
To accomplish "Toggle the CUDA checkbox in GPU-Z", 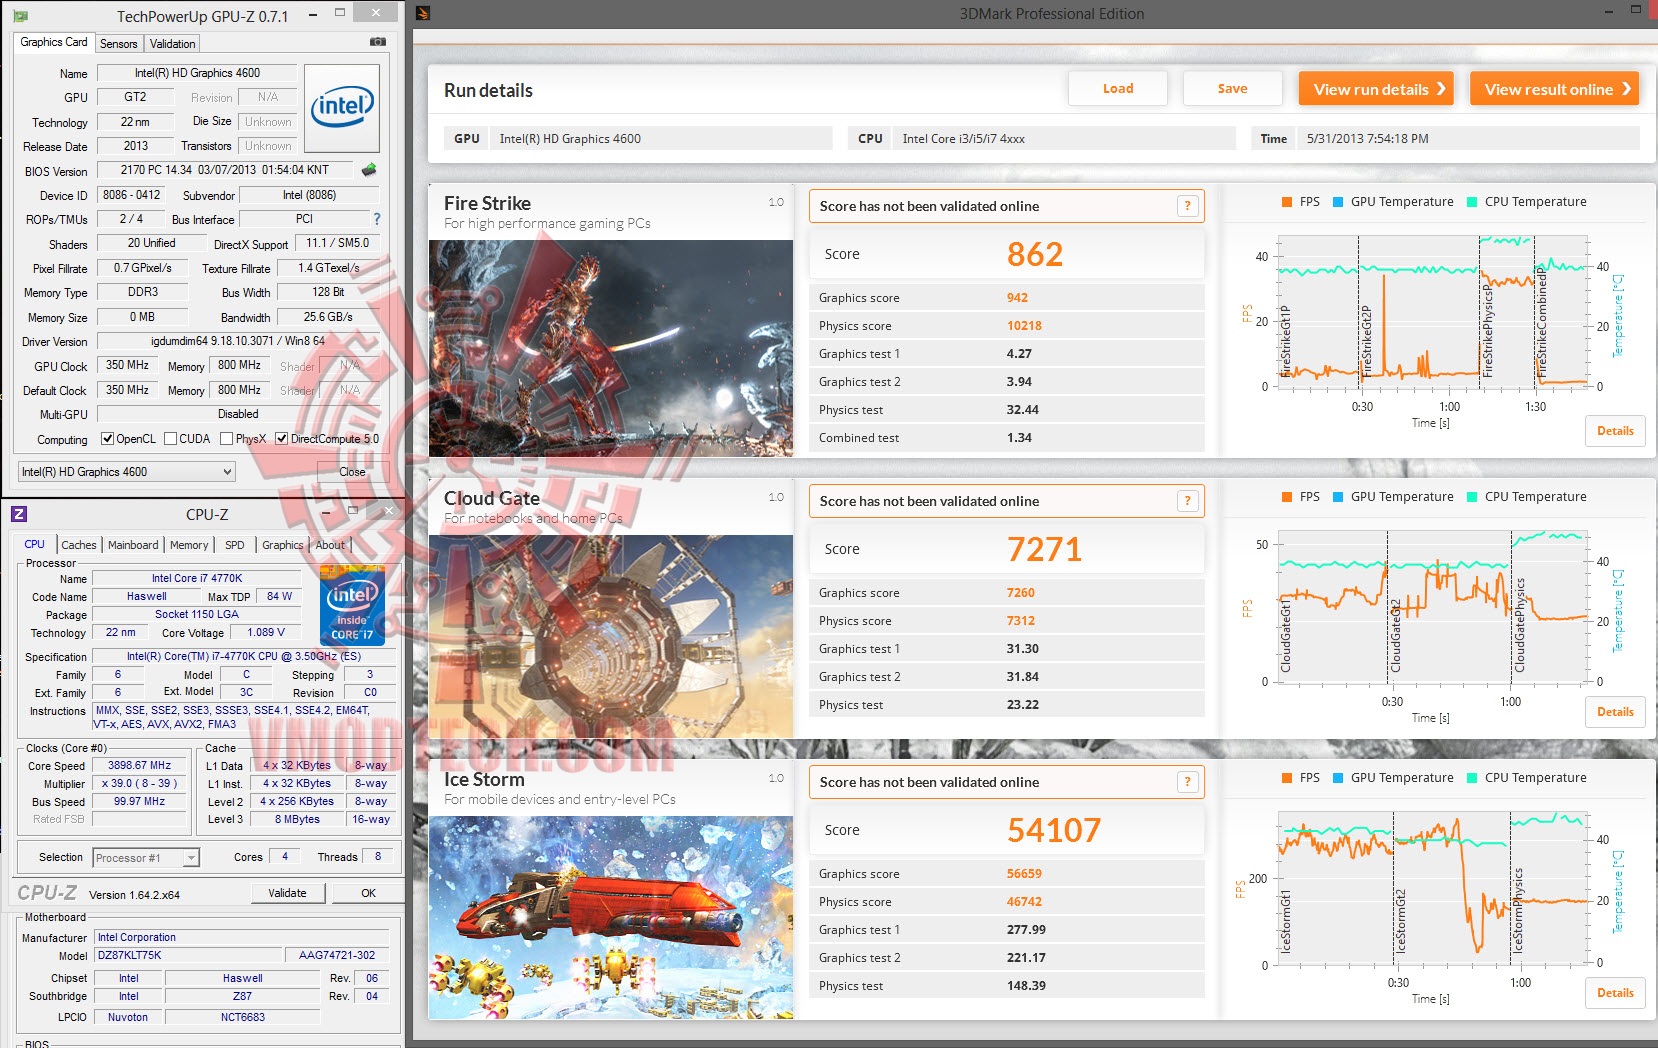I will click(171, 439).
